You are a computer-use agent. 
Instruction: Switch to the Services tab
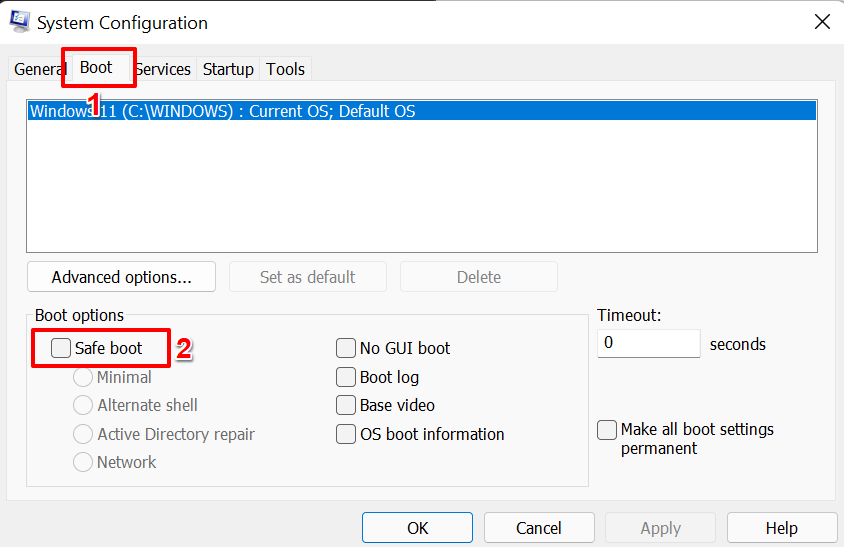coord(163,69)
